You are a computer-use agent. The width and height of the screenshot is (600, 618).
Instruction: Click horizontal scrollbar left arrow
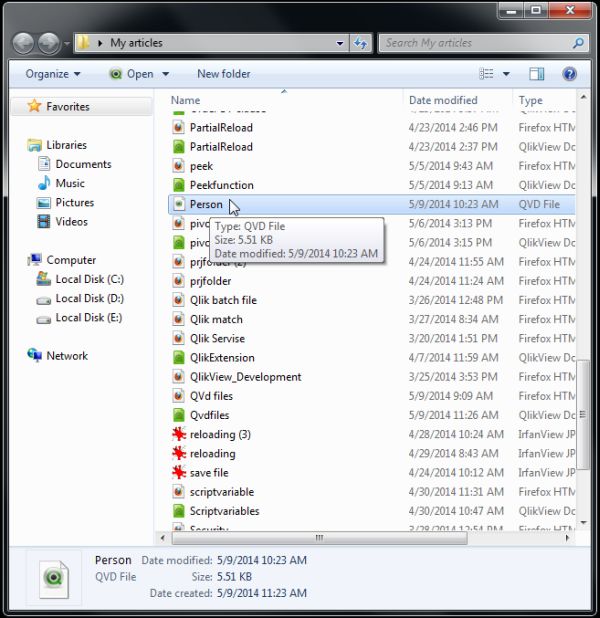point(162,538)
